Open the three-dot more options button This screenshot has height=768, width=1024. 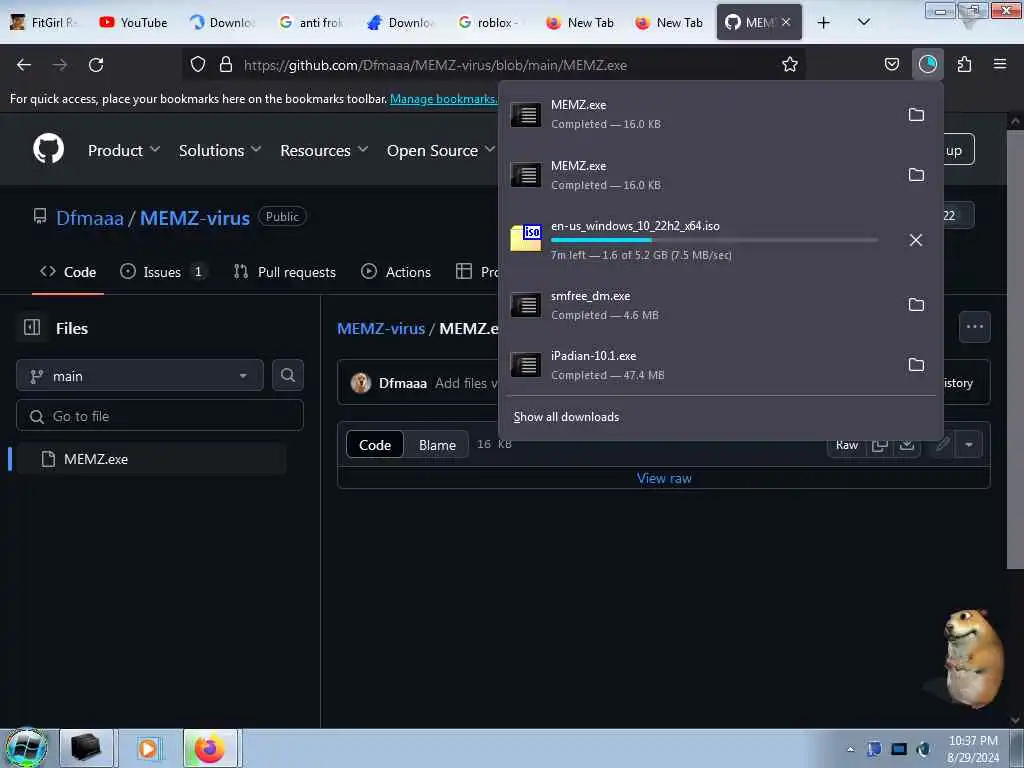(974, 327)
